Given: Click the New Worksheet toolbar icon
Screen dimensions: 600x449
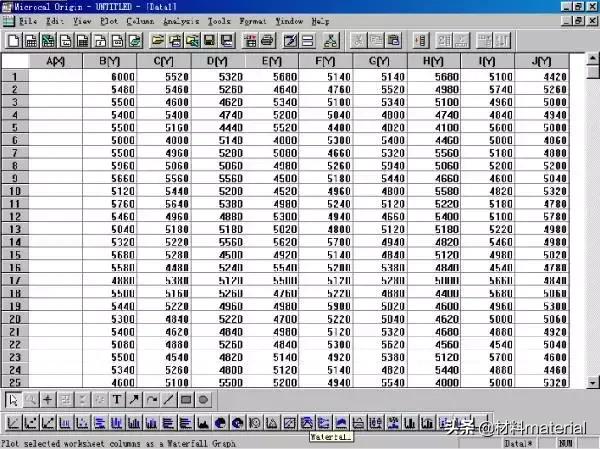Looking at the screenshot, I should [x=31, y=41].
